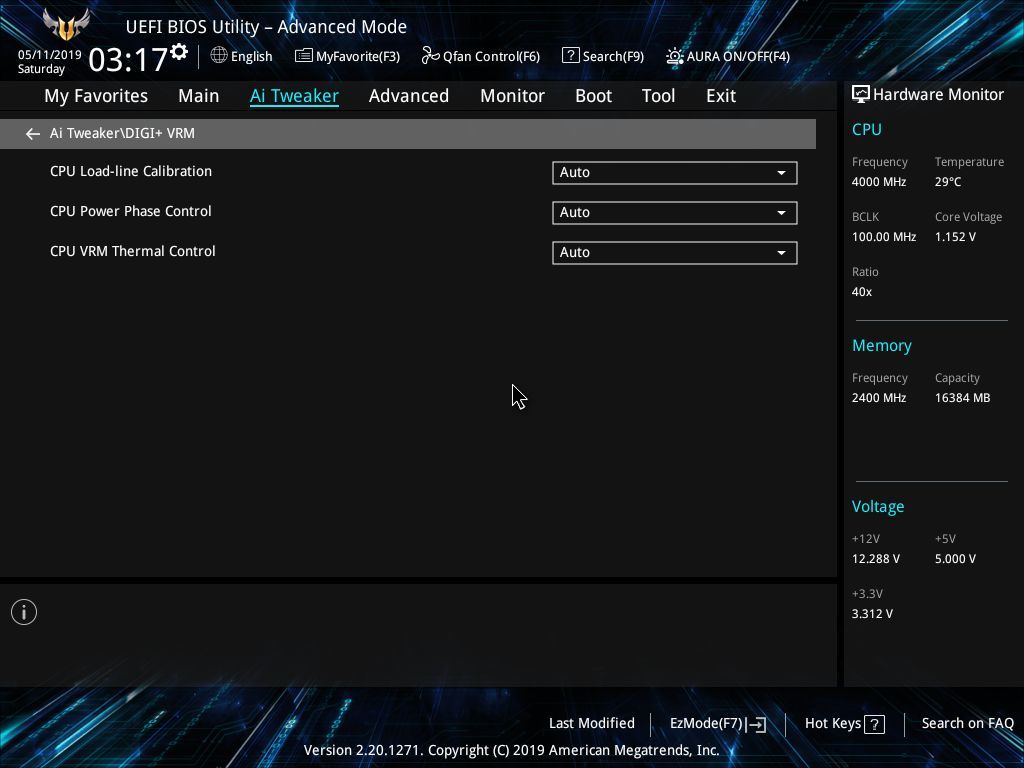The height and width of the screenshot is (768, 1024).
Task: Click the Core Voltage value 1.152 V
Action: (x=955, y=237)
